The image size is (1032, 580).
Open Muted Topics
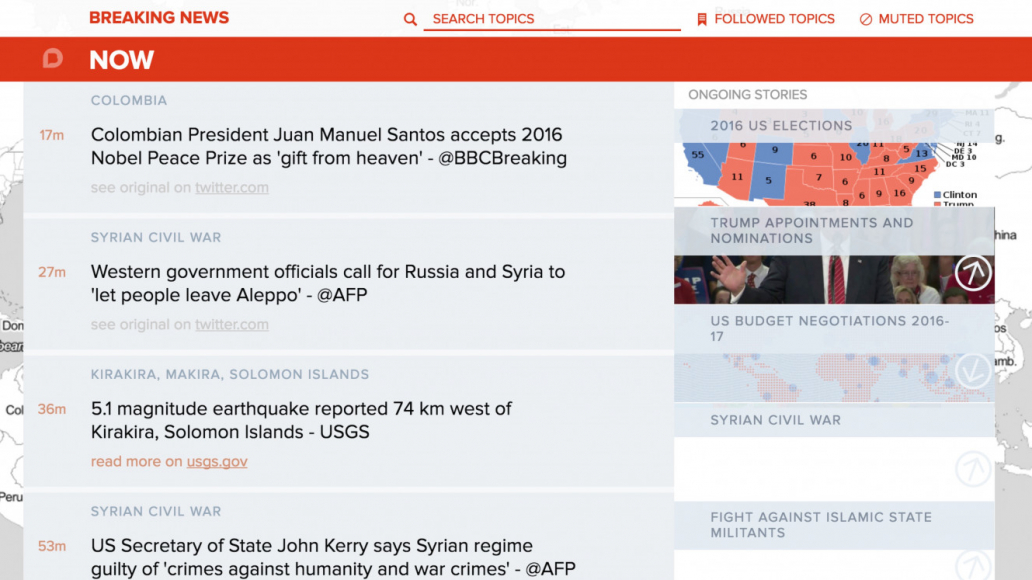916,19
